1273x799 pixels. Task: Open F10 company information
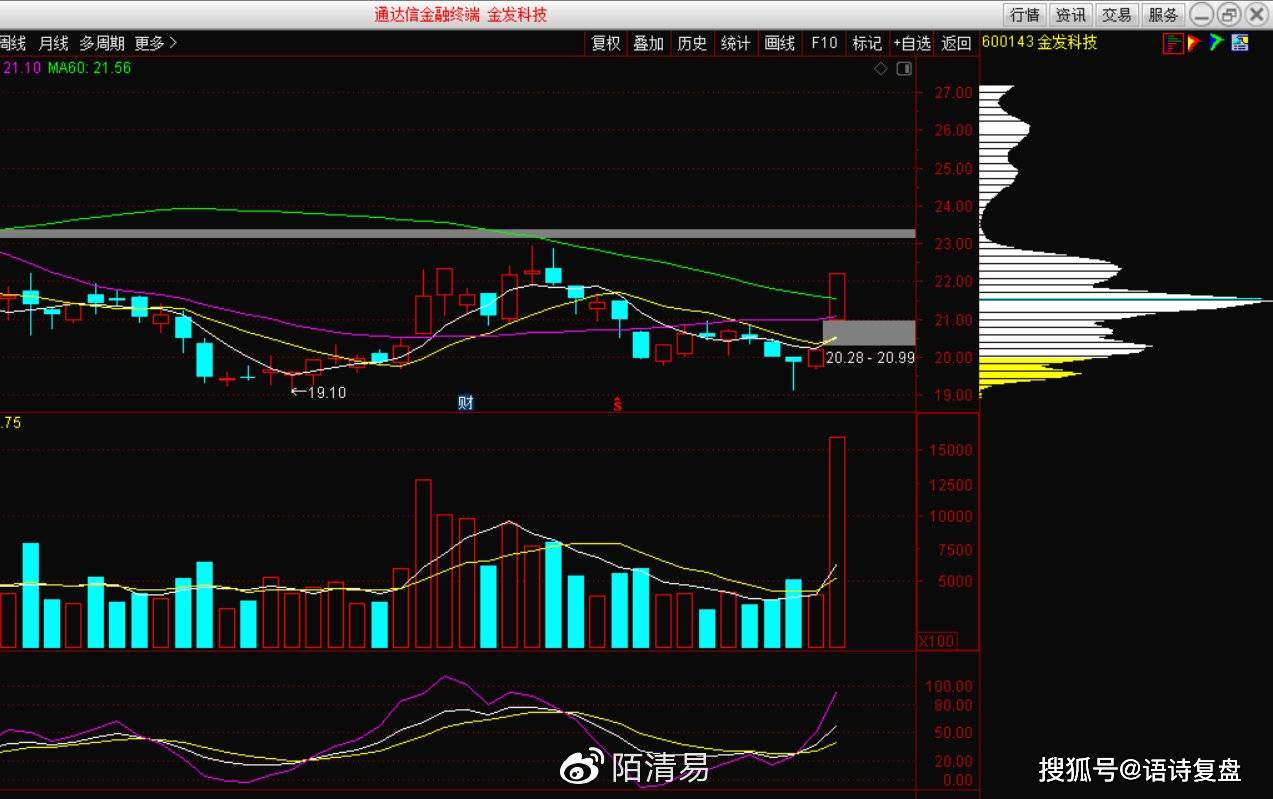824,43
